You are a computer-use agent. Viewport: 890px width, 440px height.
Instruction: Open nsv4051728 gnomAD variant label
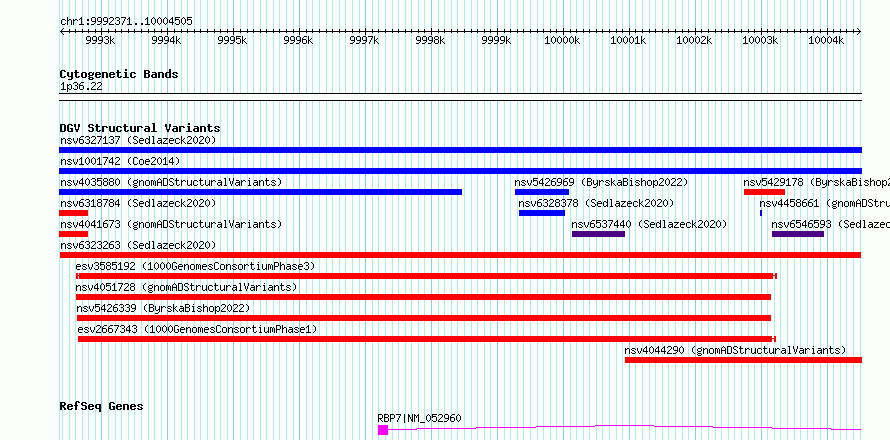(186, 287)
